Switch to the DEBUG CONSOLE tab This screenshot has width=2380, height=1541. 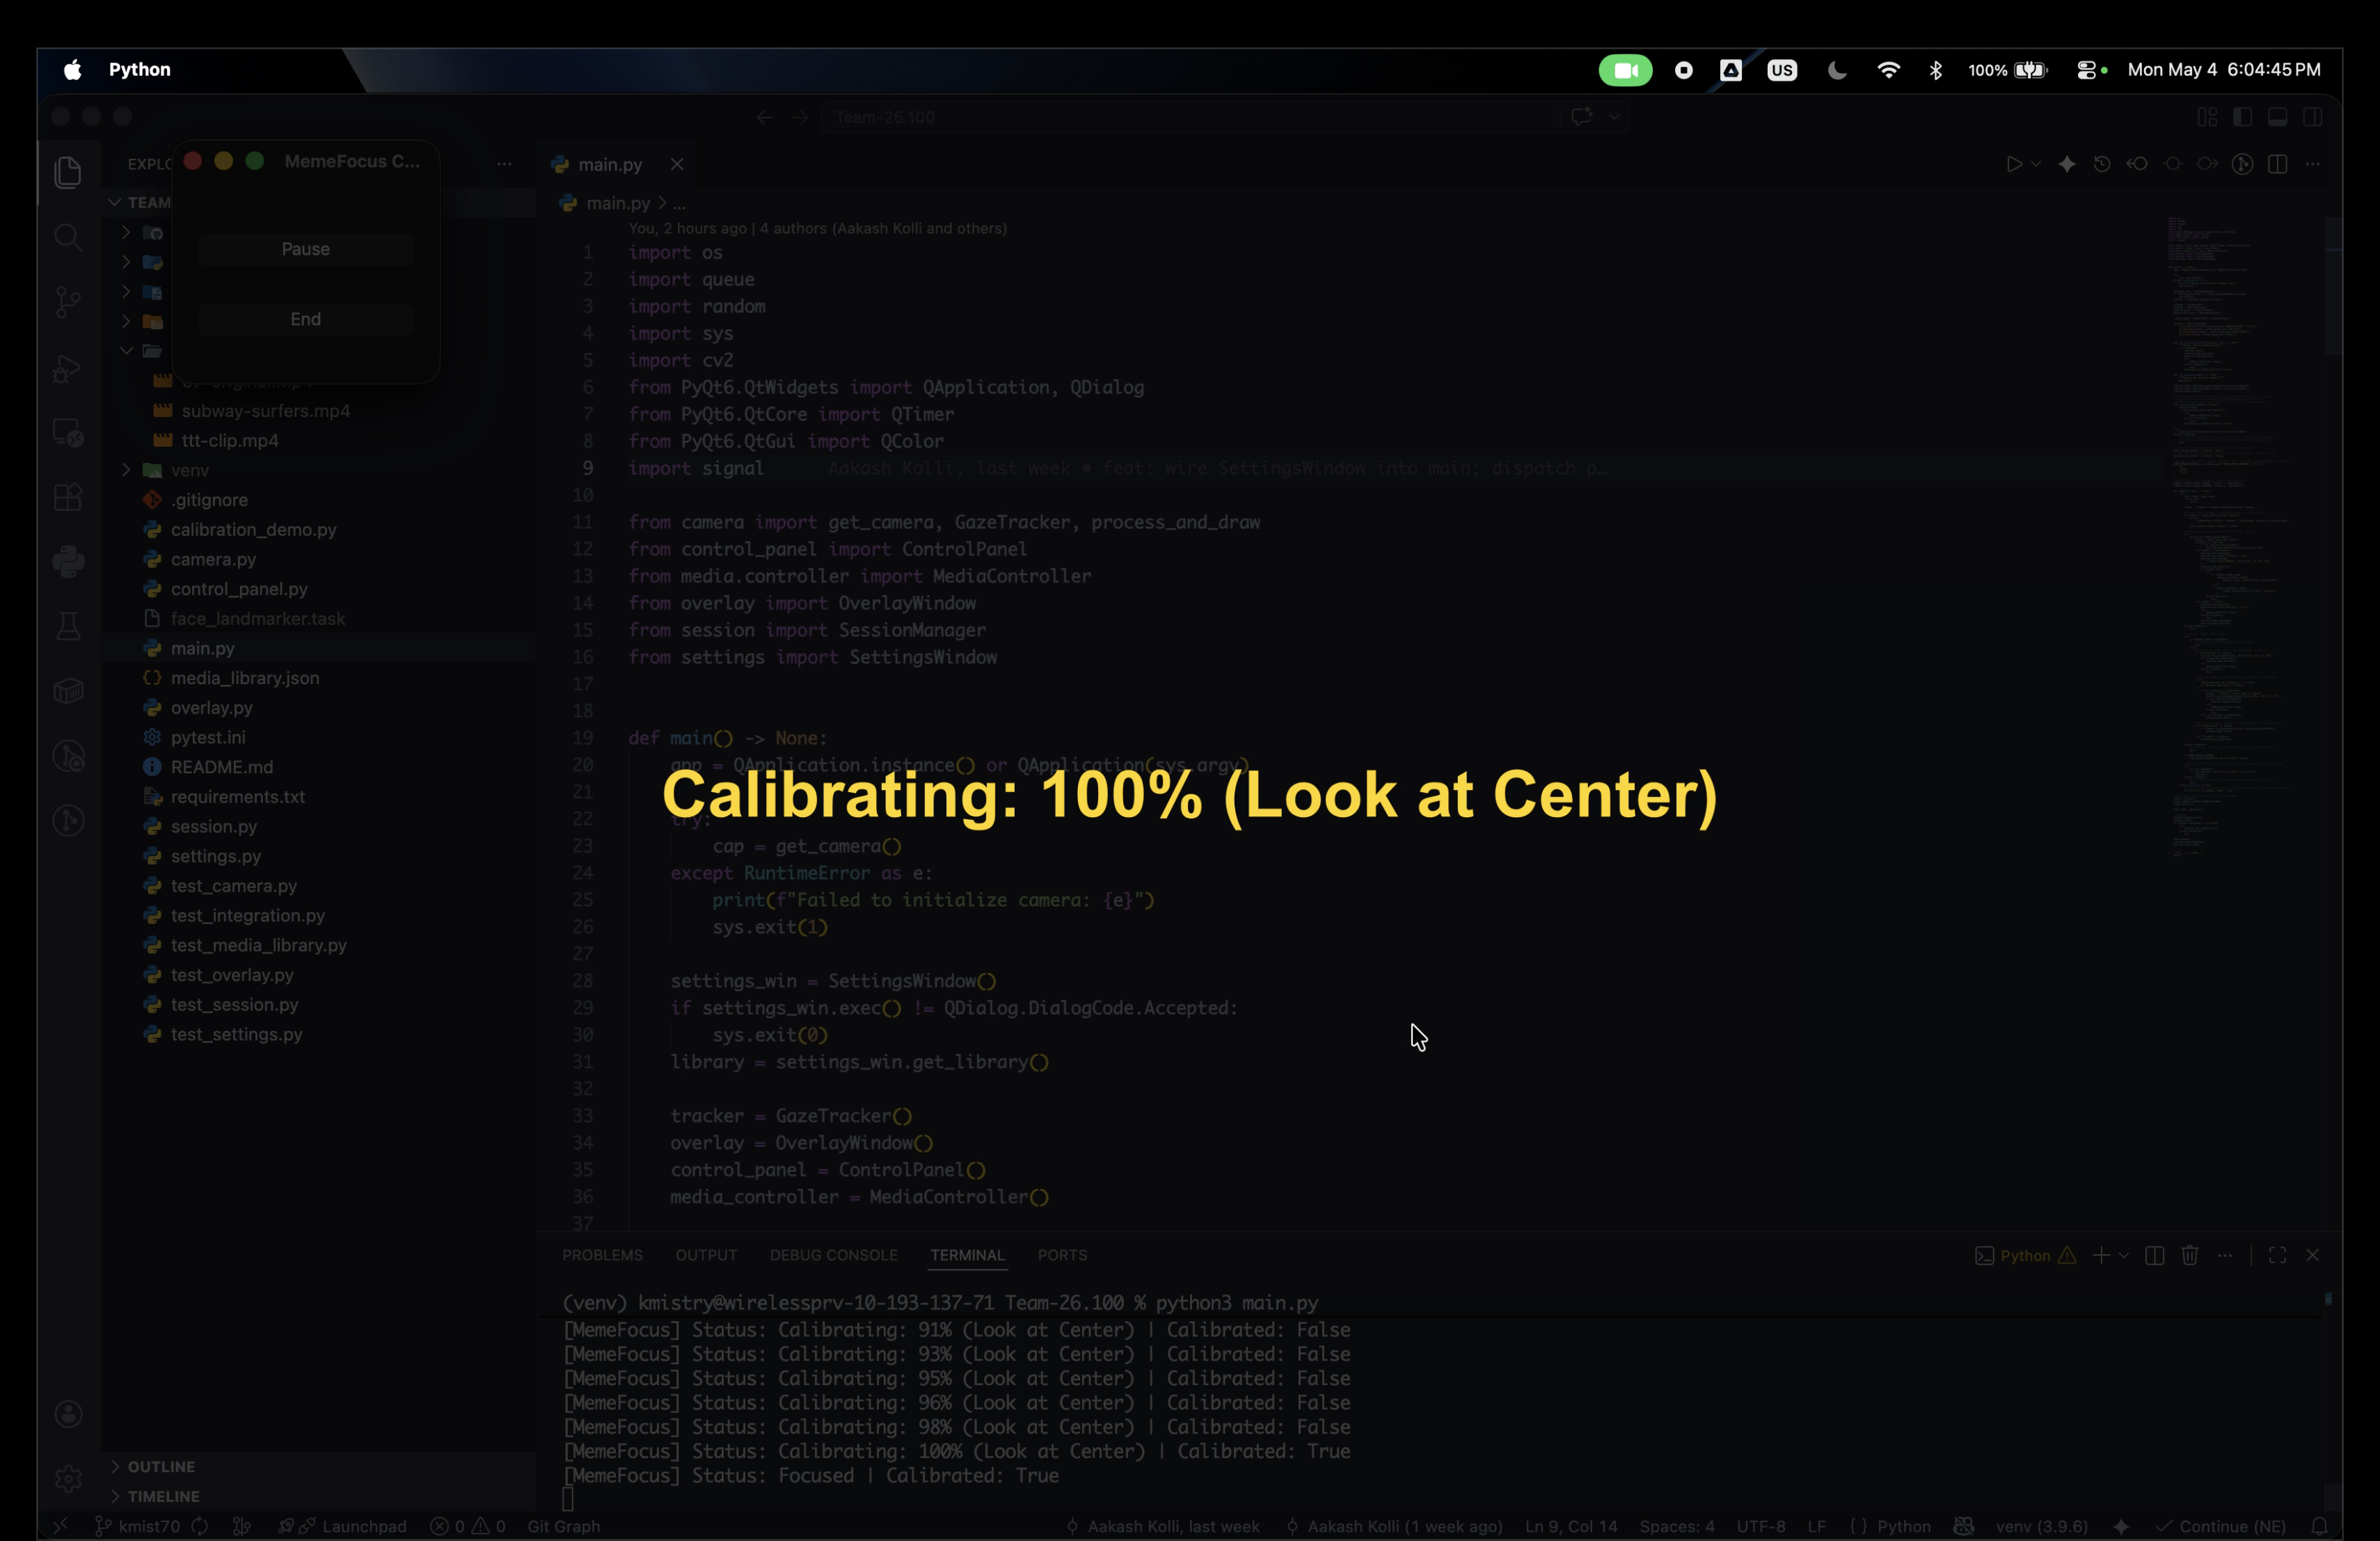[x=833, y=1255]
